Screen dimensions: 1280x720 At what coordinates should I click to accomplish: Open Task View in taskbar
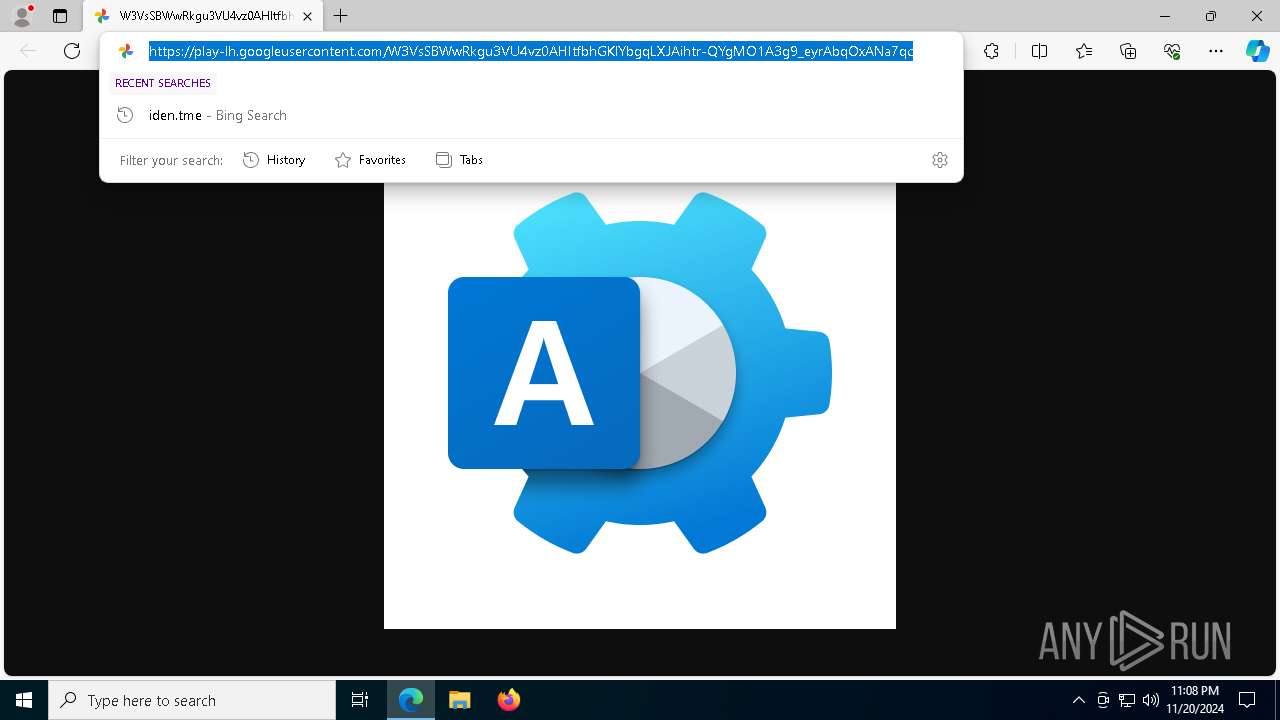click(360, 700)
